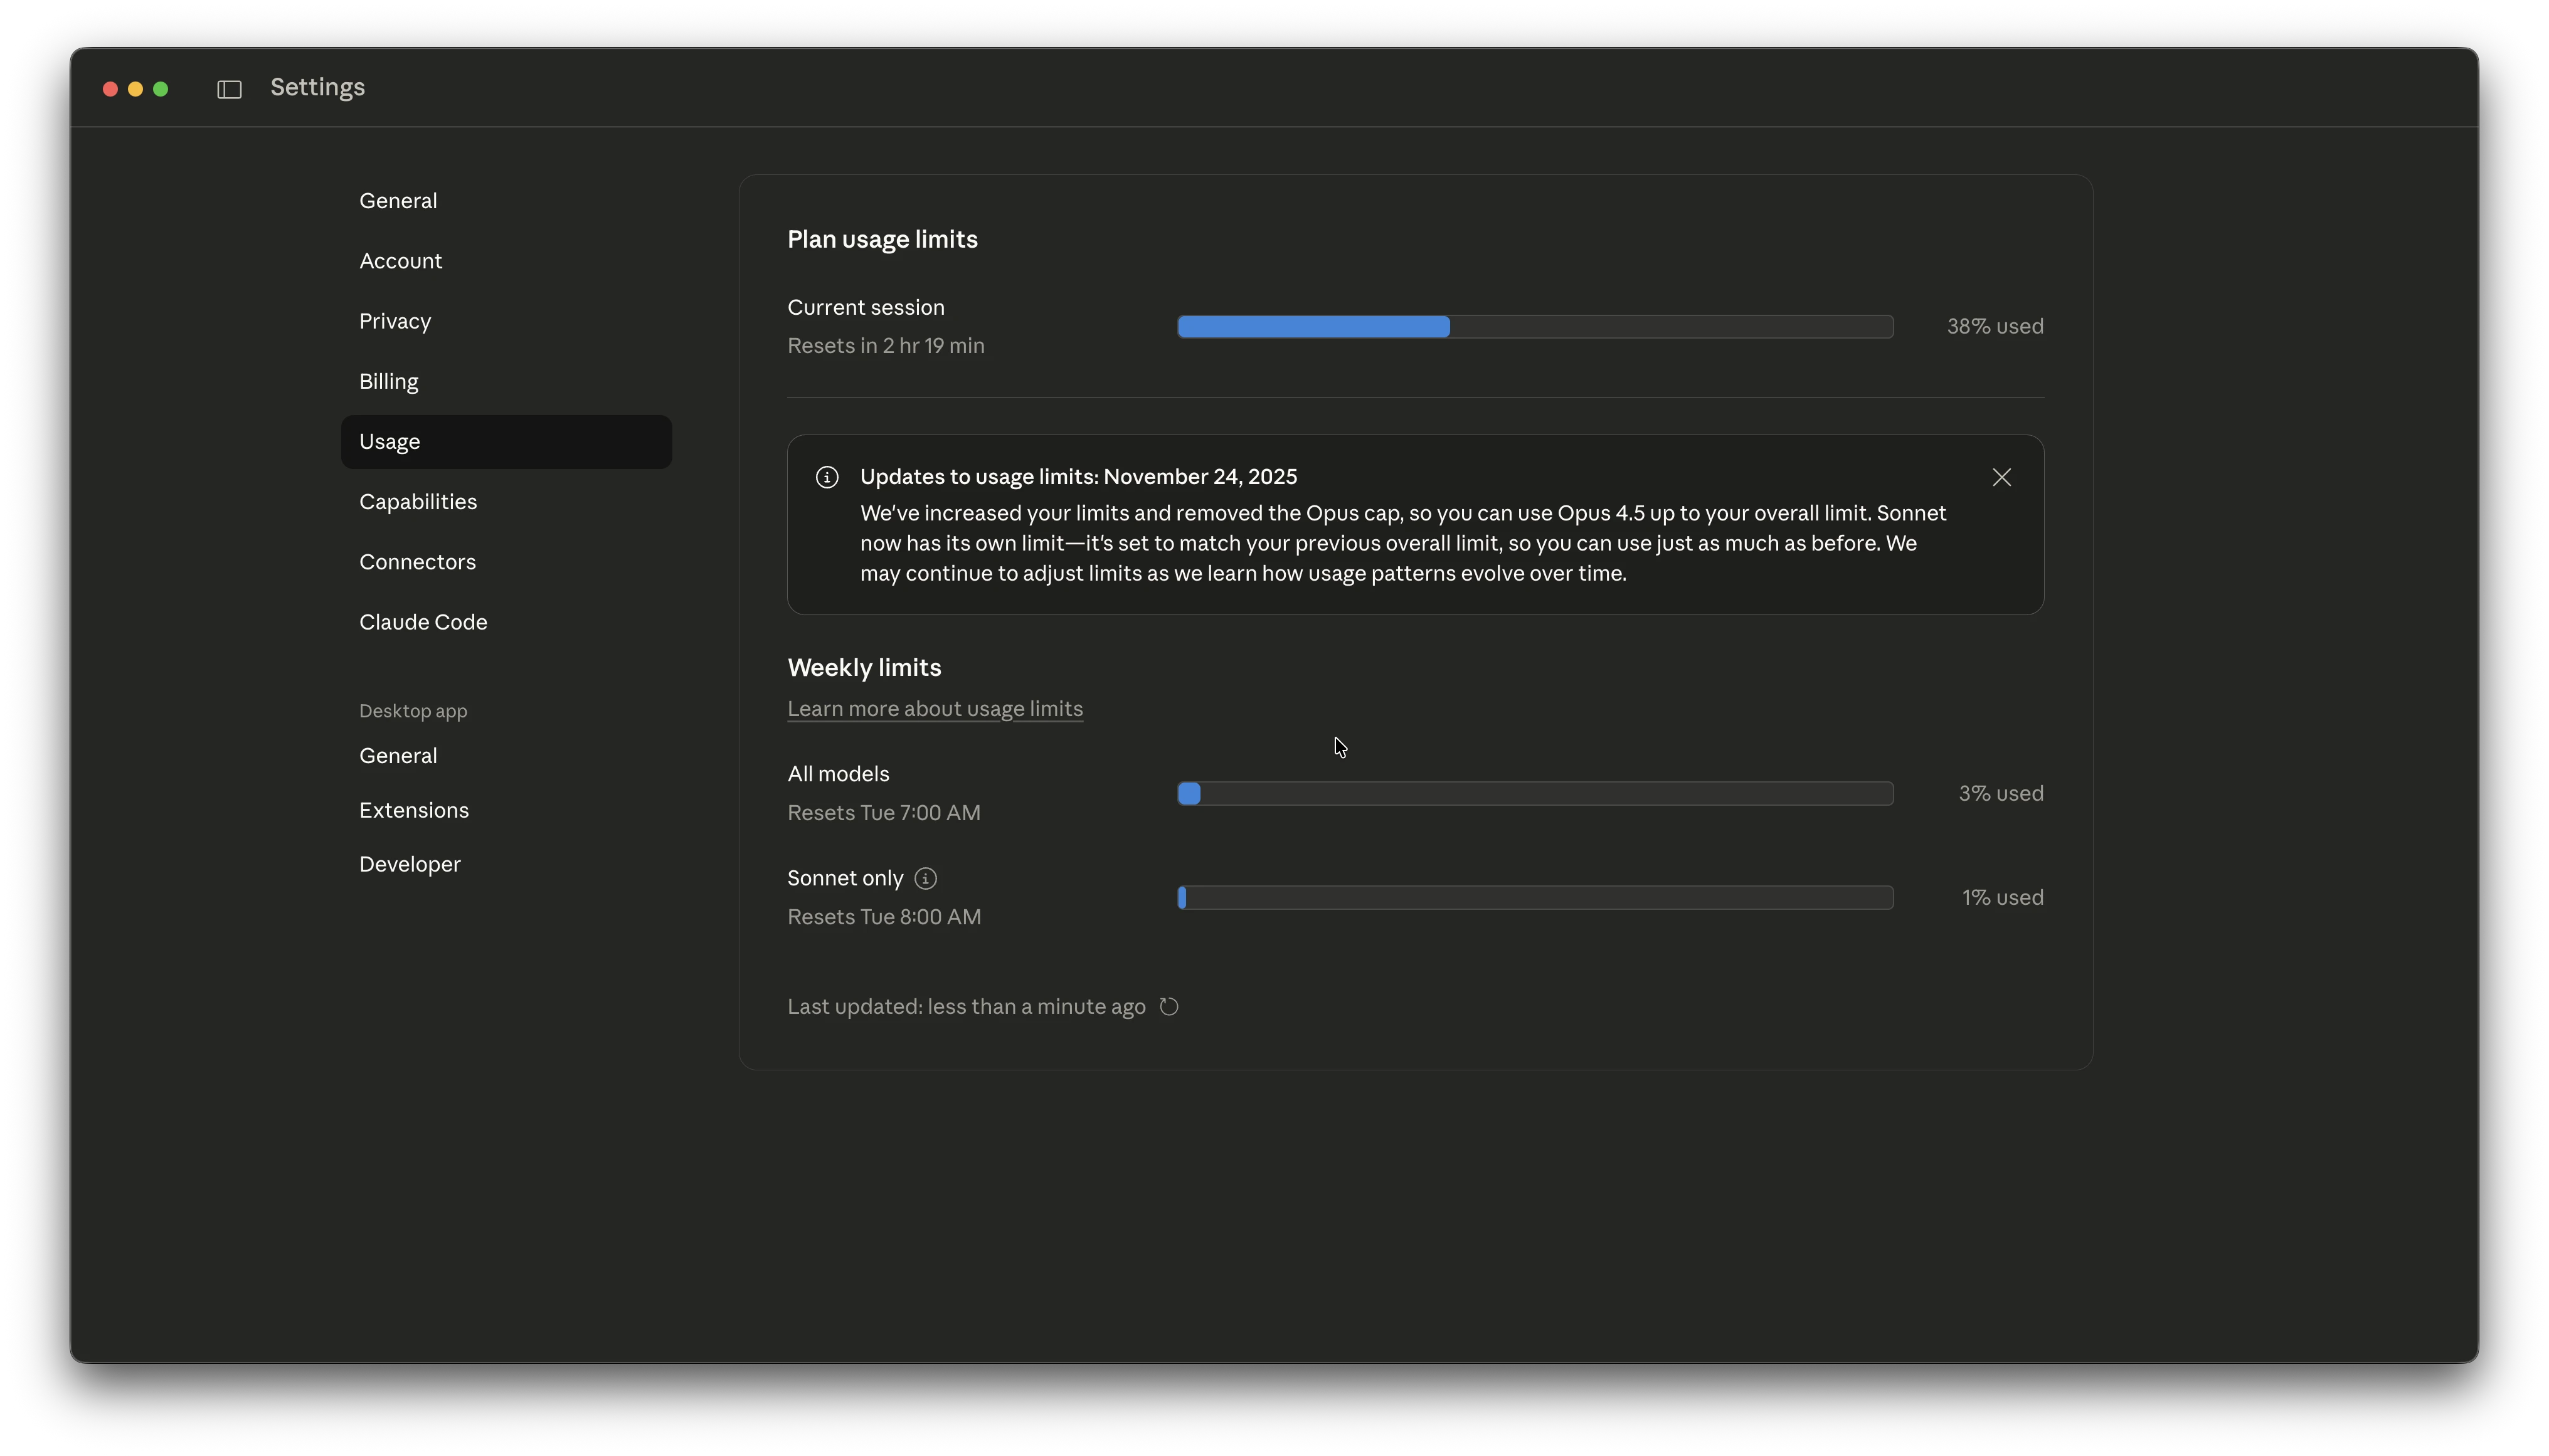Go to Privacy settings
The width and height of the screenshot is (2549, 1456).
click(x=395, y=321)
